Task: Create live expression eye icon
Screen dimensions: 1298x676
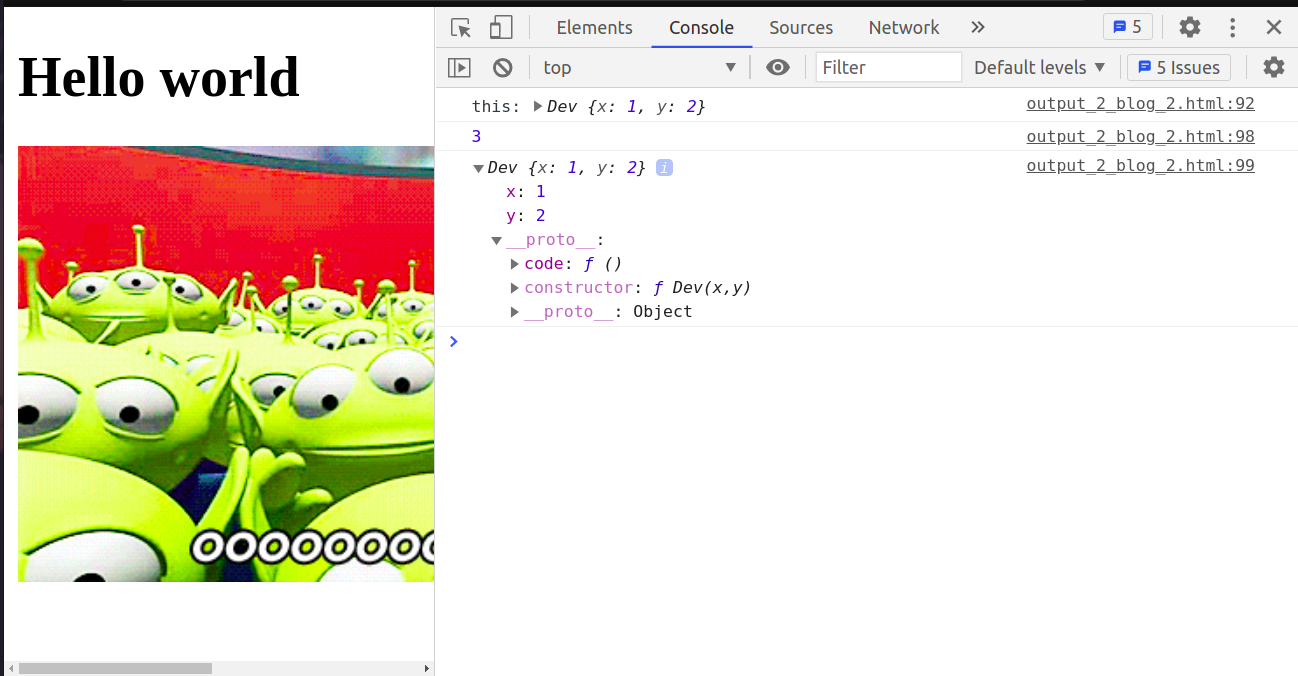Action: coord(777,68)
